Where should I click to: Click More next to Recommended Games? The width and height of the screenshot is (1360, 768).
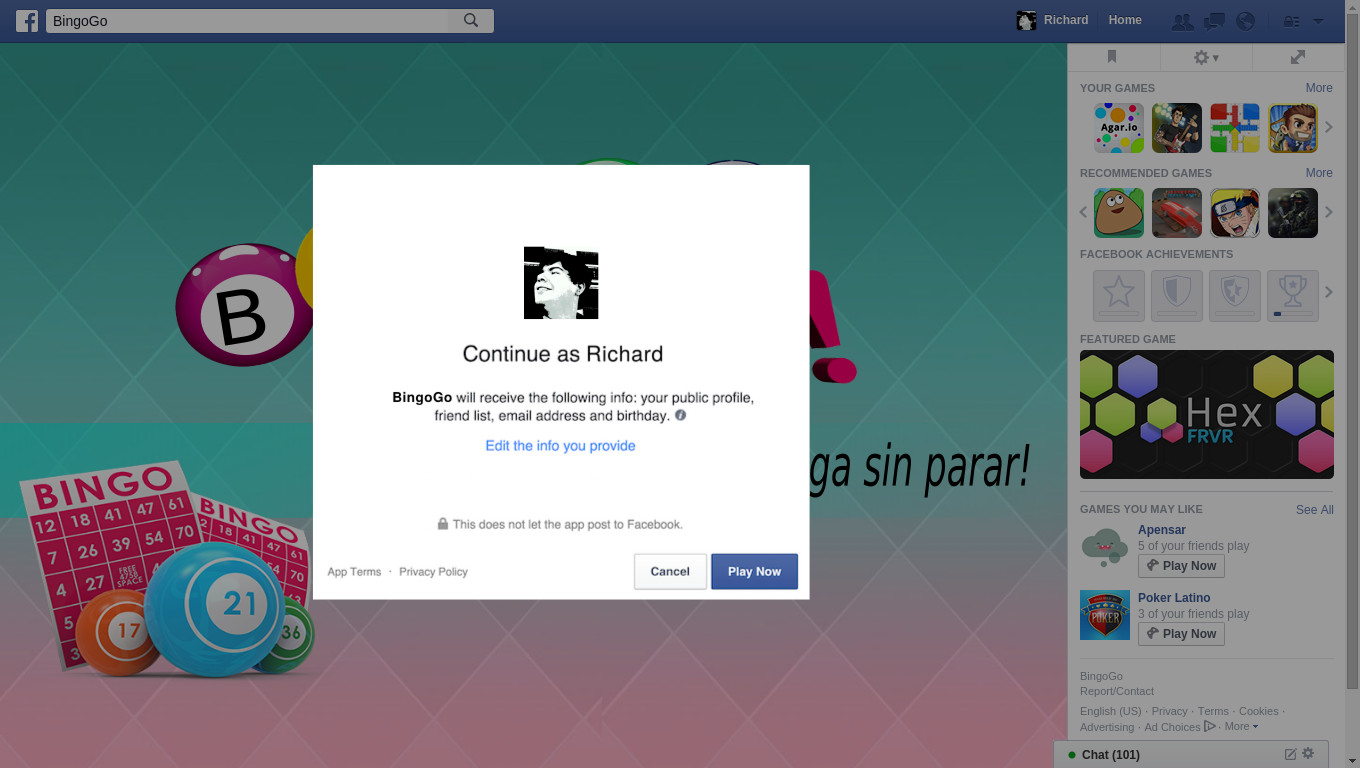(x=1319, y=173)
